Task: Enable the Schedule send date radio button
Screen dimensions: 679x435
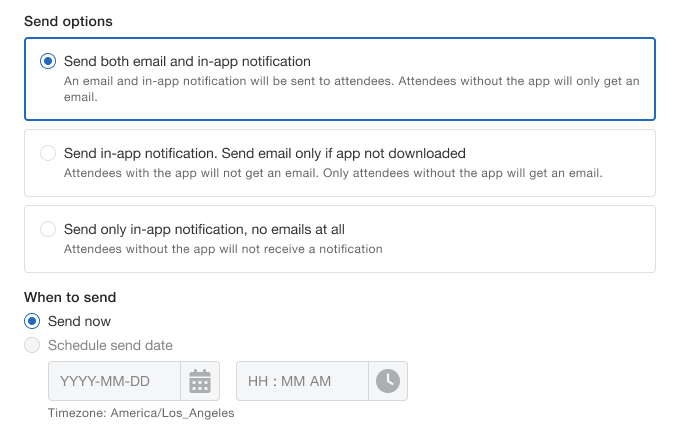Action: click(x=32, y=345)
